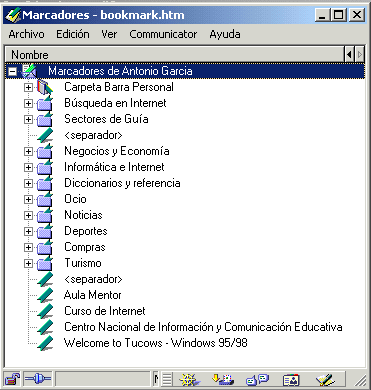The image size is (371, 390).
Task: Click the status bar message field
Action: (103, 379)
